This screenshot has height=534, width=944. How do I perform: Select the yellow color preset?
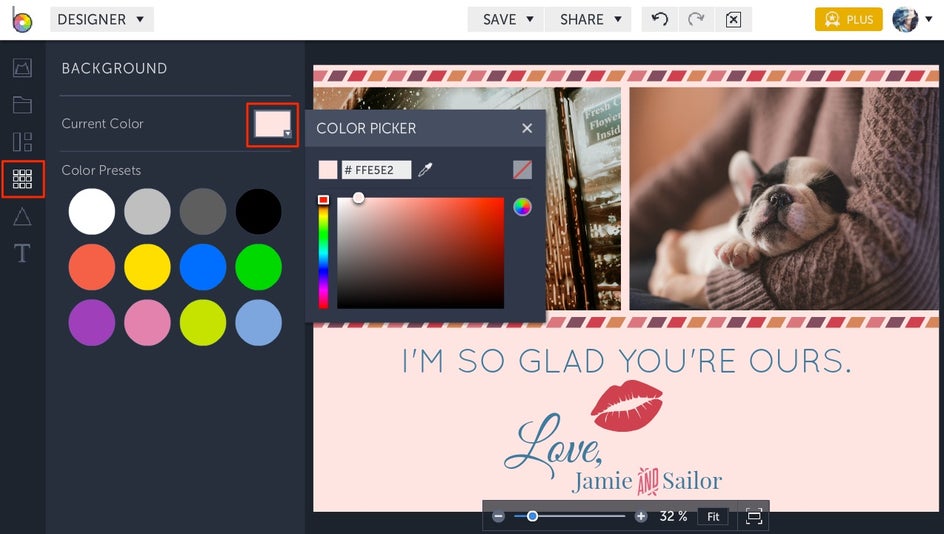[x=148, y=267]
